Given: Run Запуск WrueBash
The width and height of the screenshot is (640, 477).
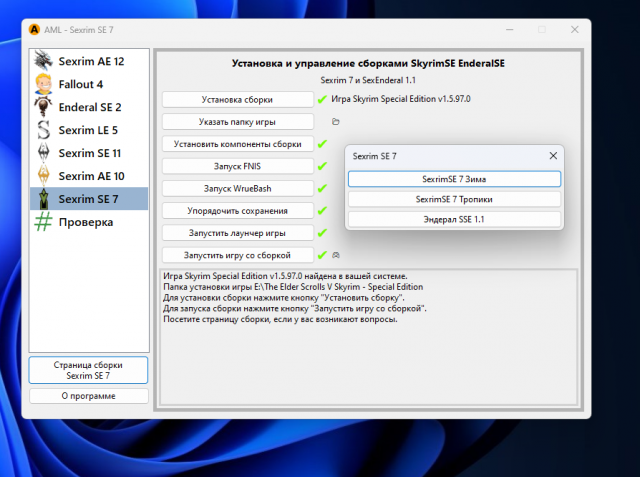Looking at the screenshot, I should (237, 188).
